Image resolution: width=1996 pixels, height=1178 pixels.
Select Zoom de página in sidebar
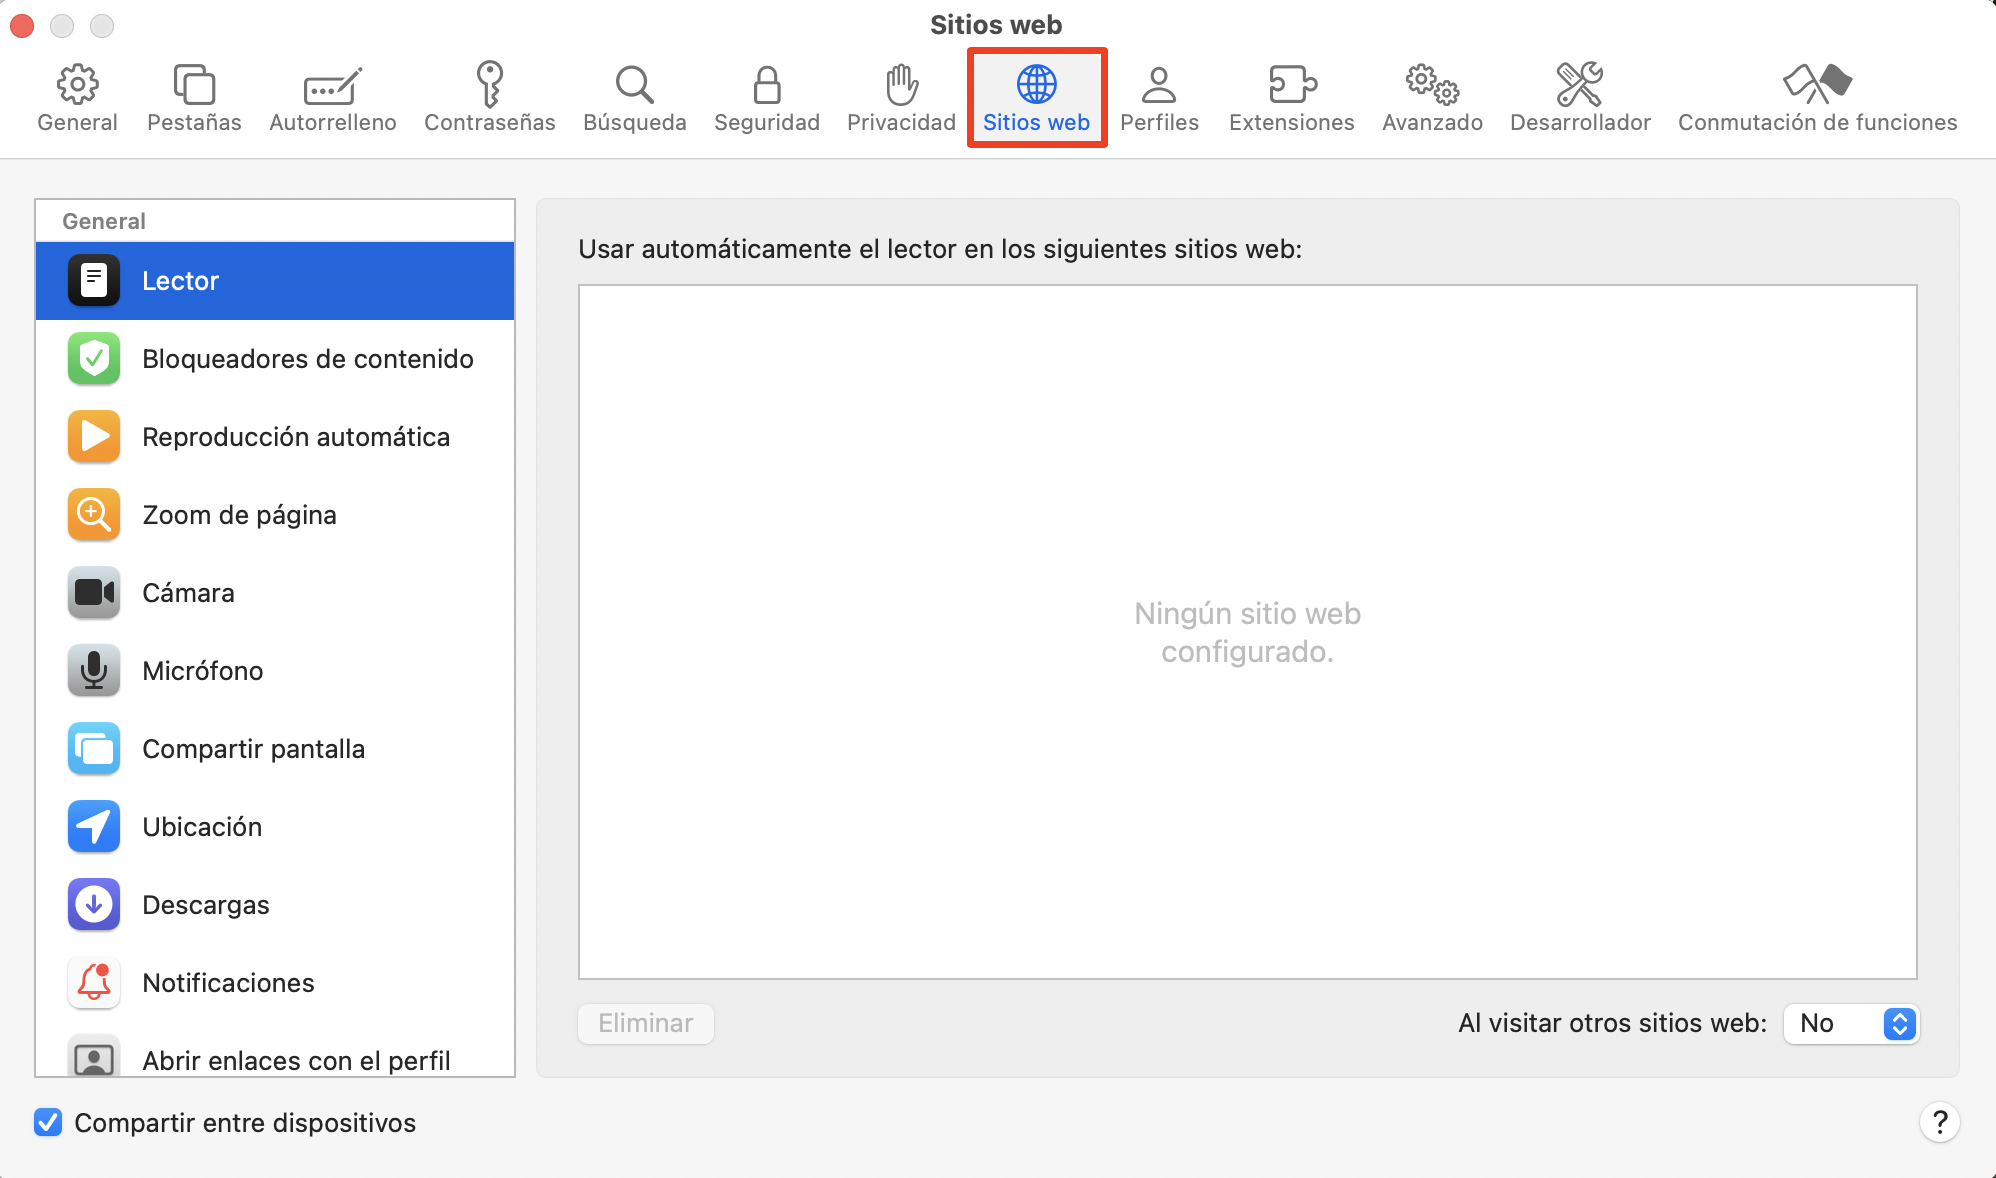pos(239,514)
